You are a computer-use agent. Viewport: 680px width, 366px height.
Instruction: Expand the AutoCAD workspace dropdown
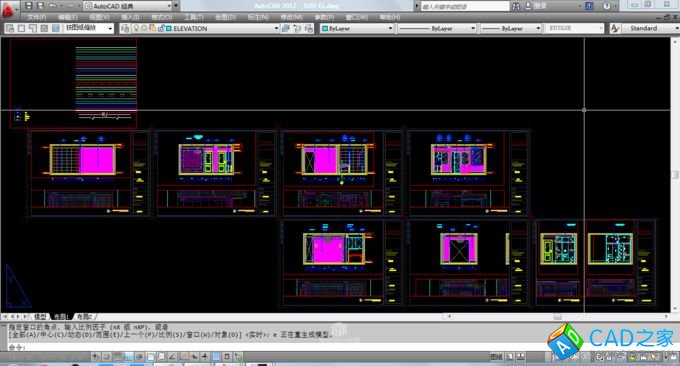click(128, 6)
